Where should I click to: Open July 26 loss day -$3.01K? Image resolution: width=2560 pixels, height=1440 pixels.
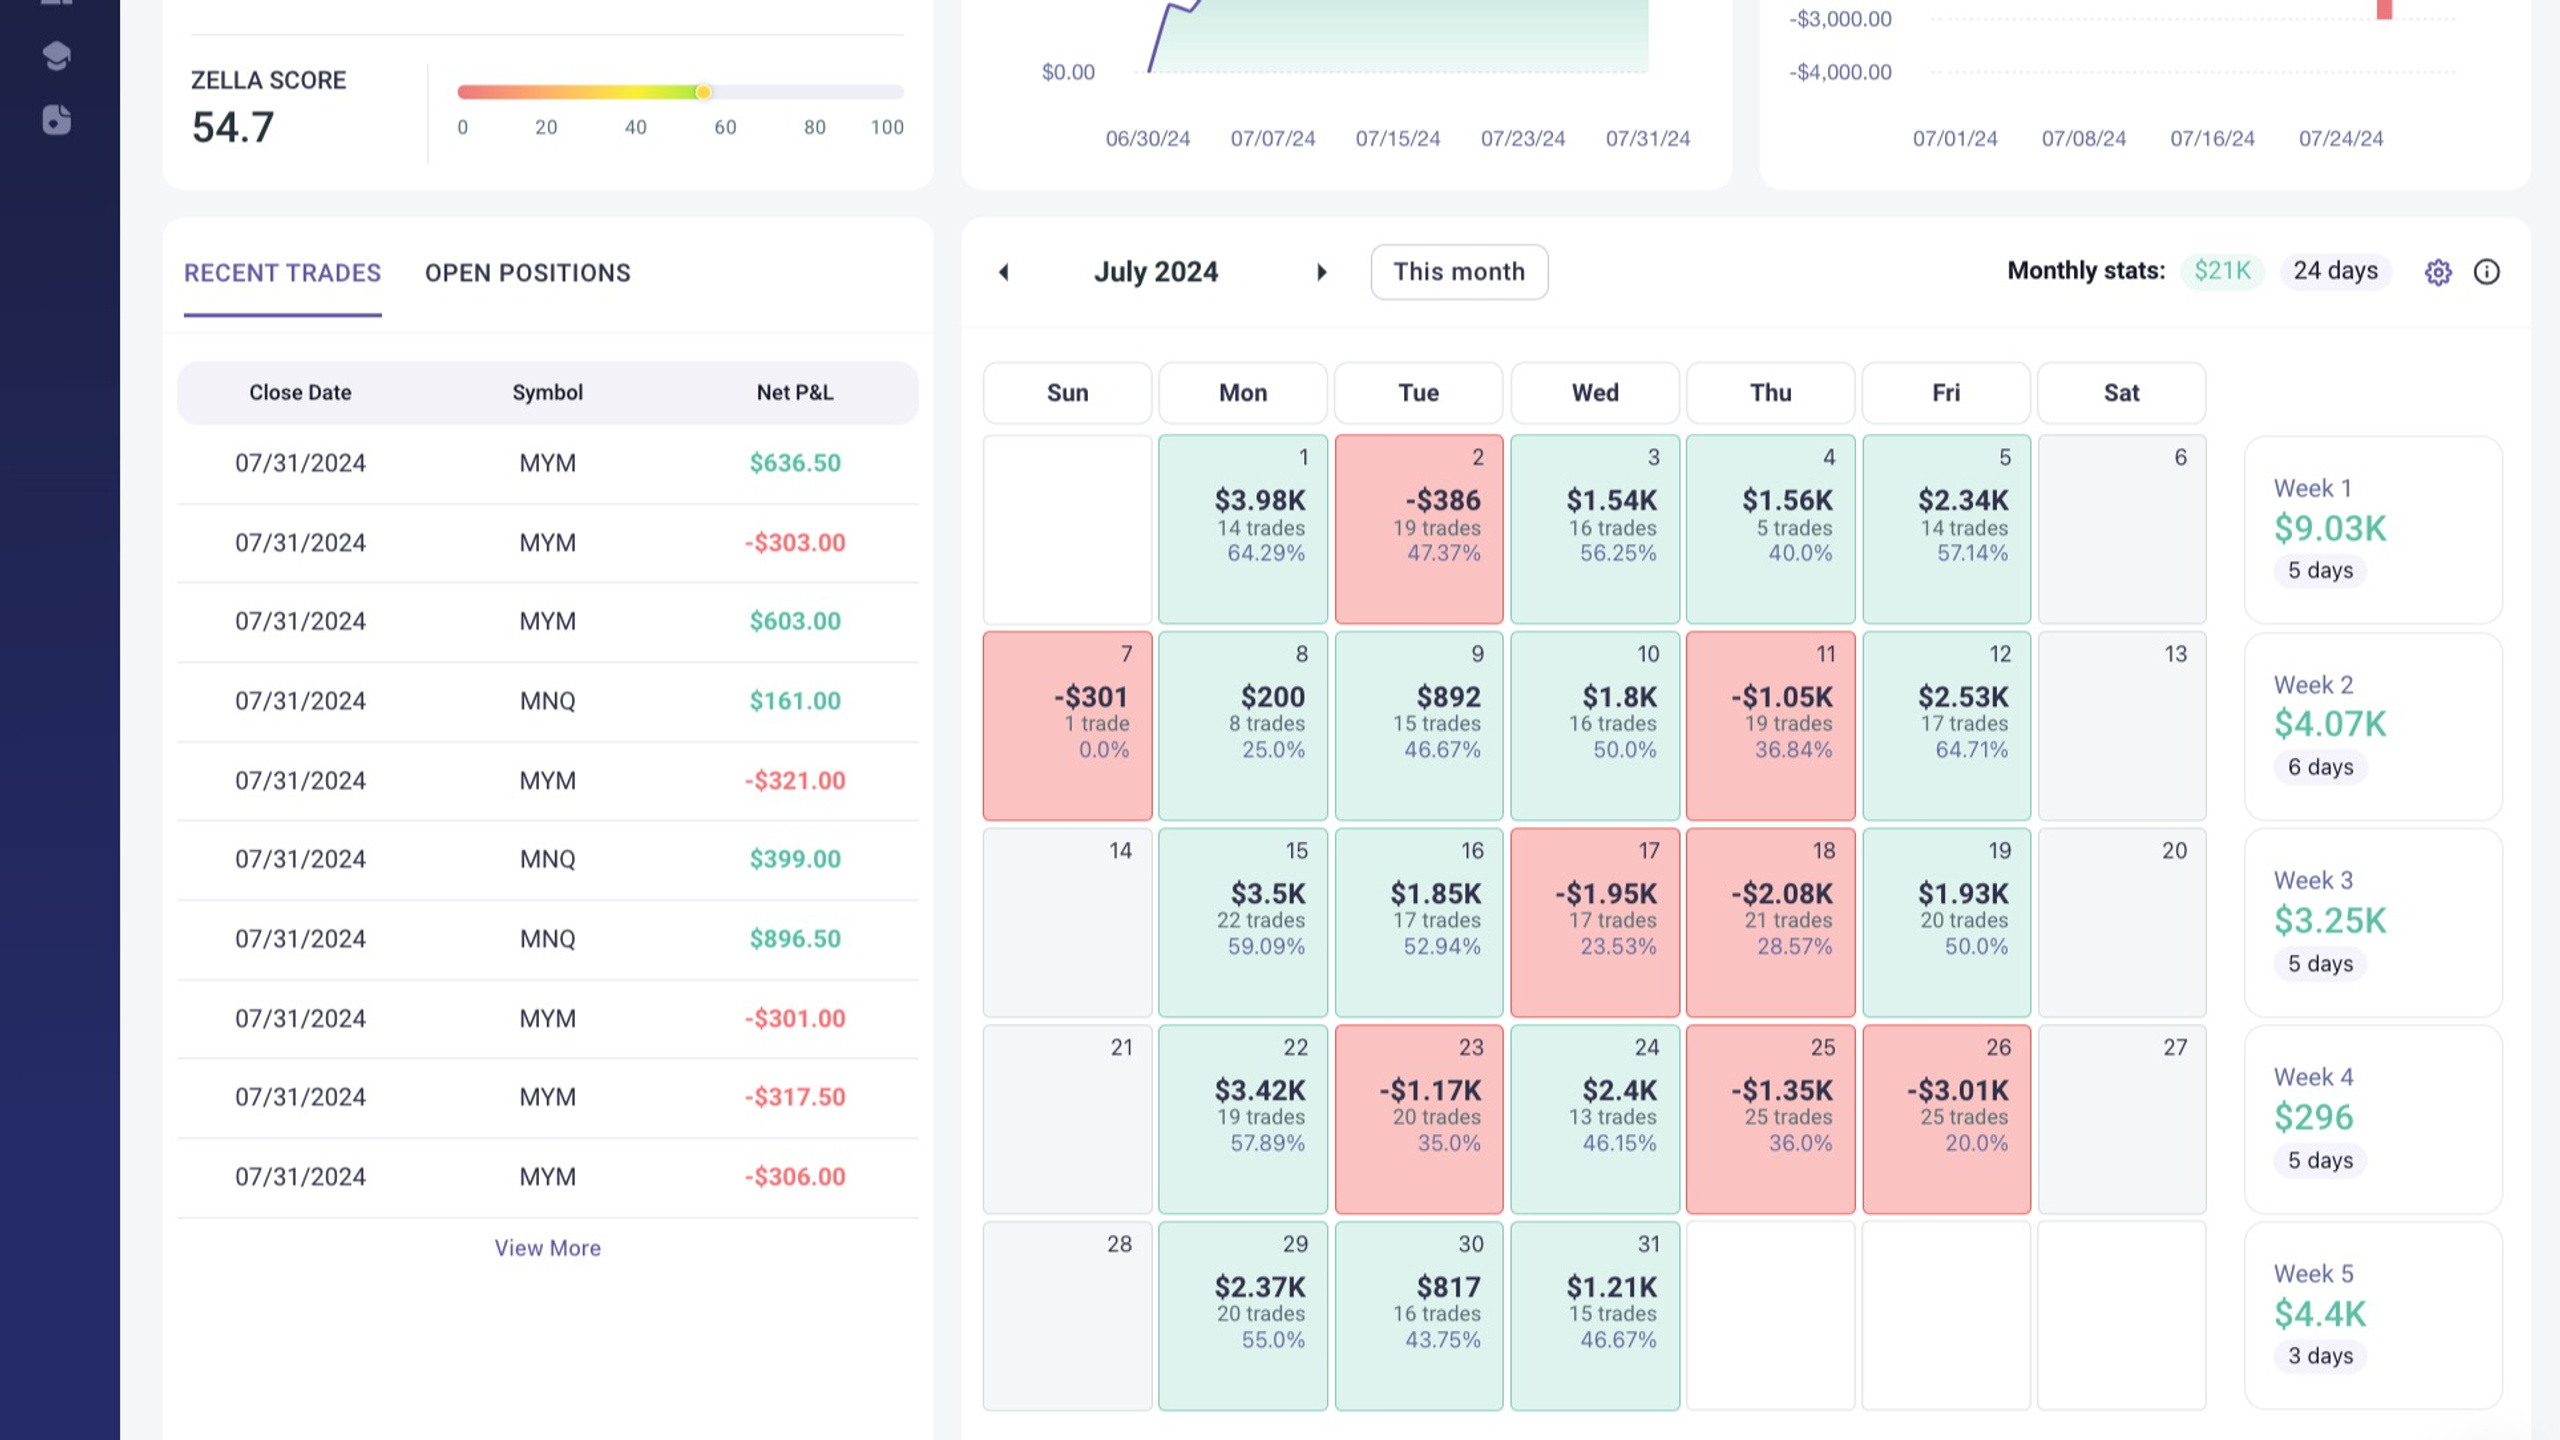click(x=1945, y=1119)
